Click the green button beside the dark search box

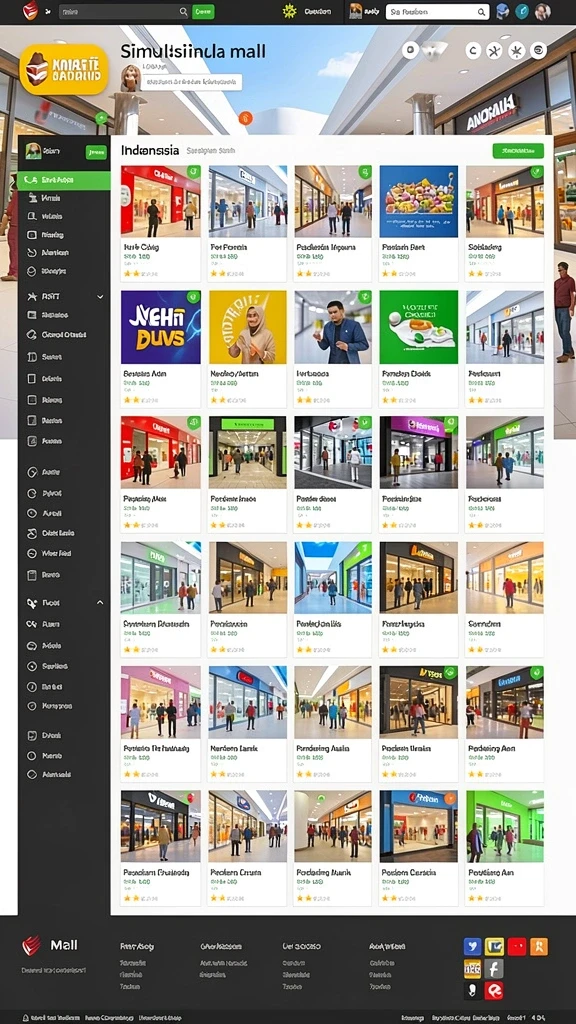(202, 12)
